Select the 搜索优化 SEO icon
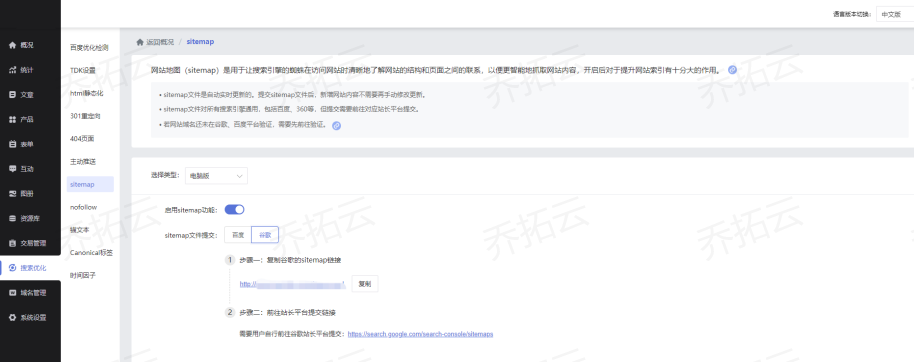914x362 pixels. tap(12, 268)
